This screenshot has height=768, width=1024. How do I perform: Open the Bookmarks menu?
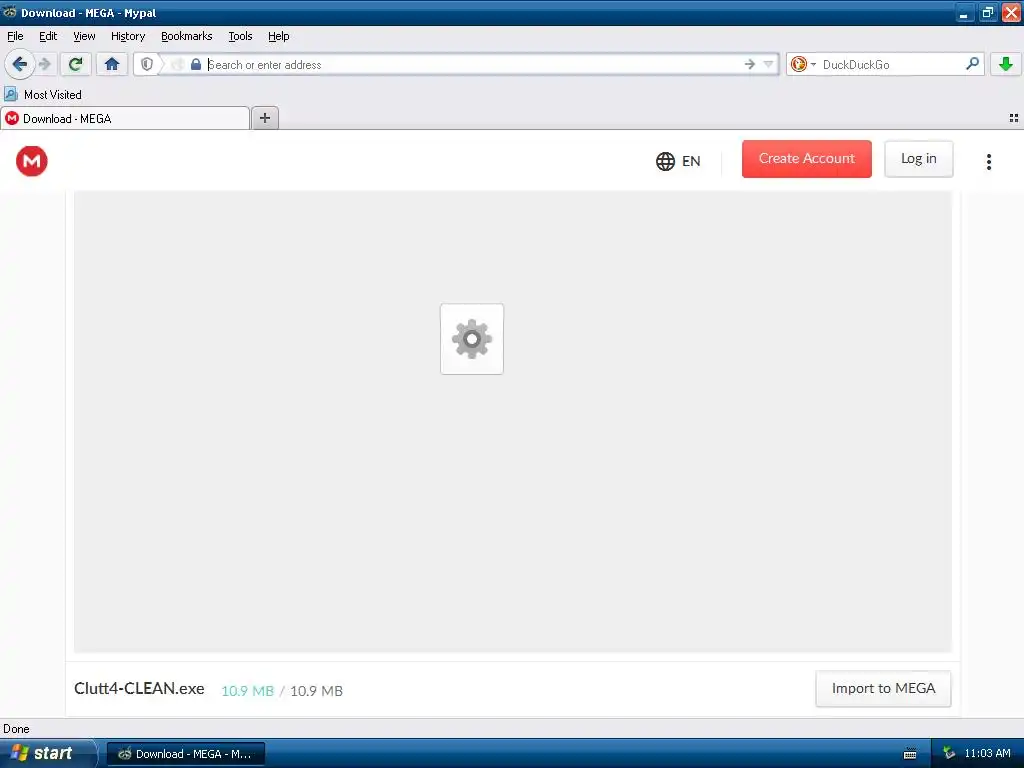click(x=187, y=36)
